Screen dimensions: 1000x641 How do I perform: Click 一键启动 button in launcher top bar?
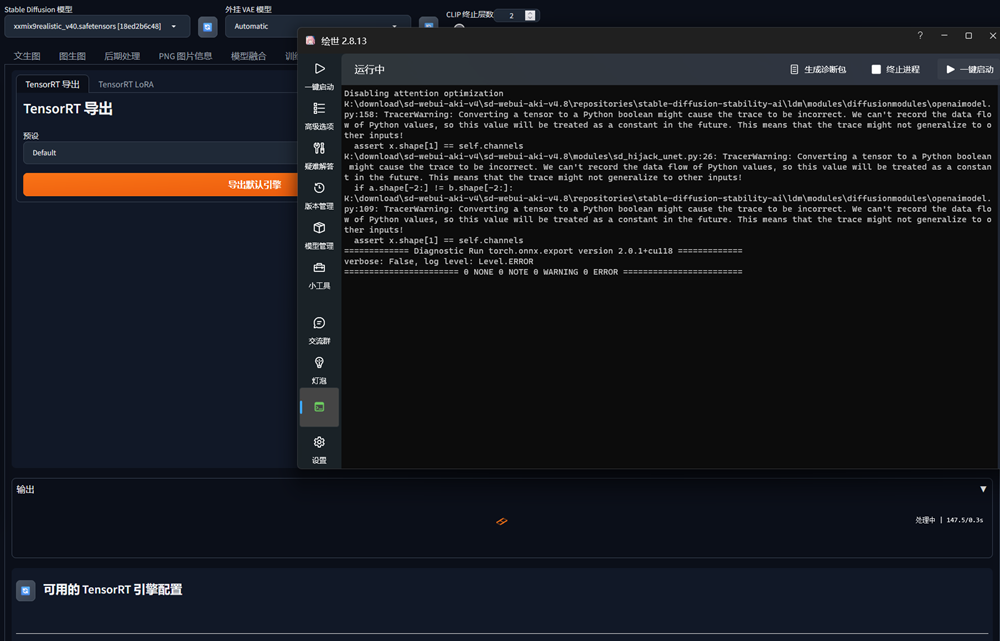(x=969, y=70)
